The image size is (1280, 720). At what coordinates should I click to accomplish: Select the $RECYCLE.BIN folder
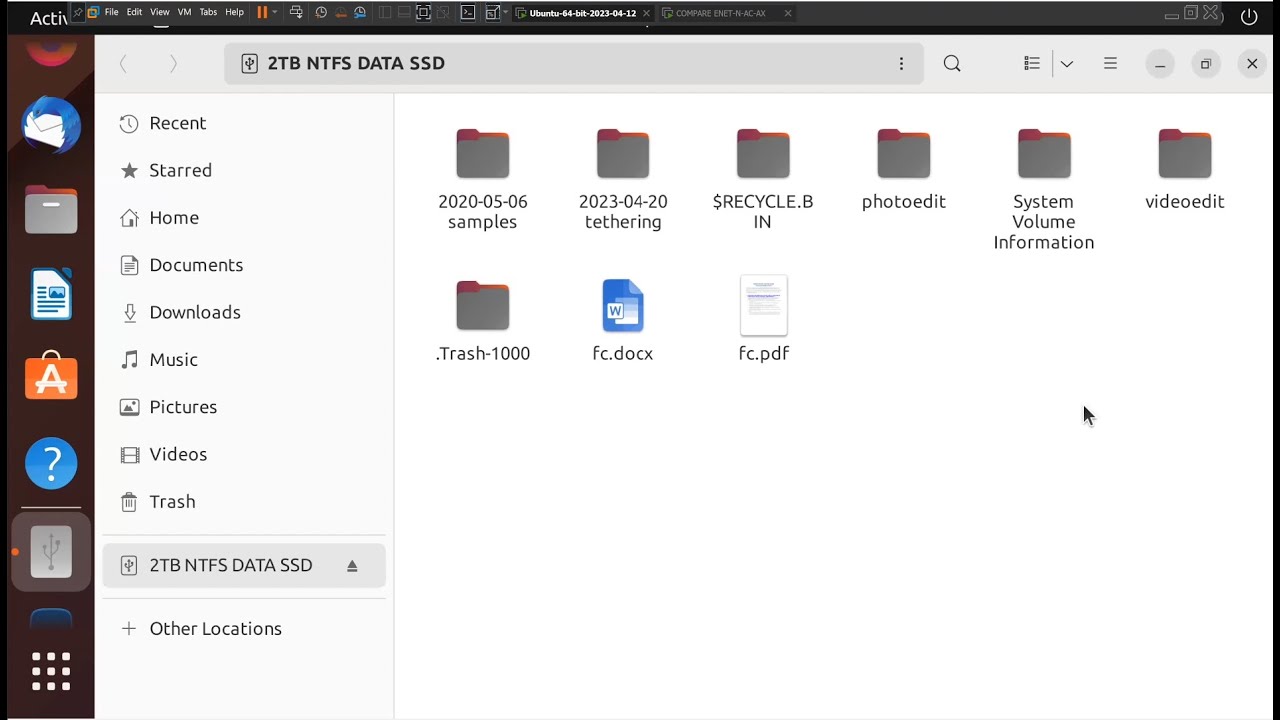[763, 180]
